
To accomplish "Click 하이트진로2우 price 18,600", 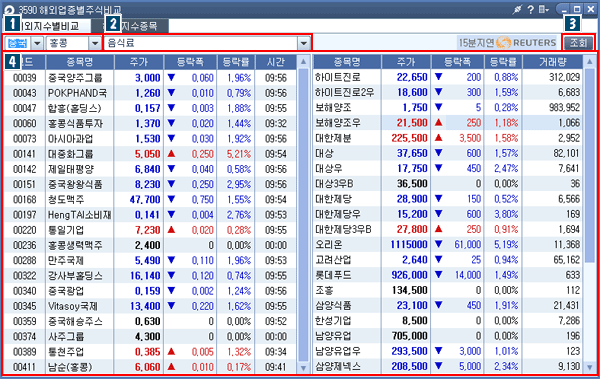I will pyautogui.click(x=412, y=92).
